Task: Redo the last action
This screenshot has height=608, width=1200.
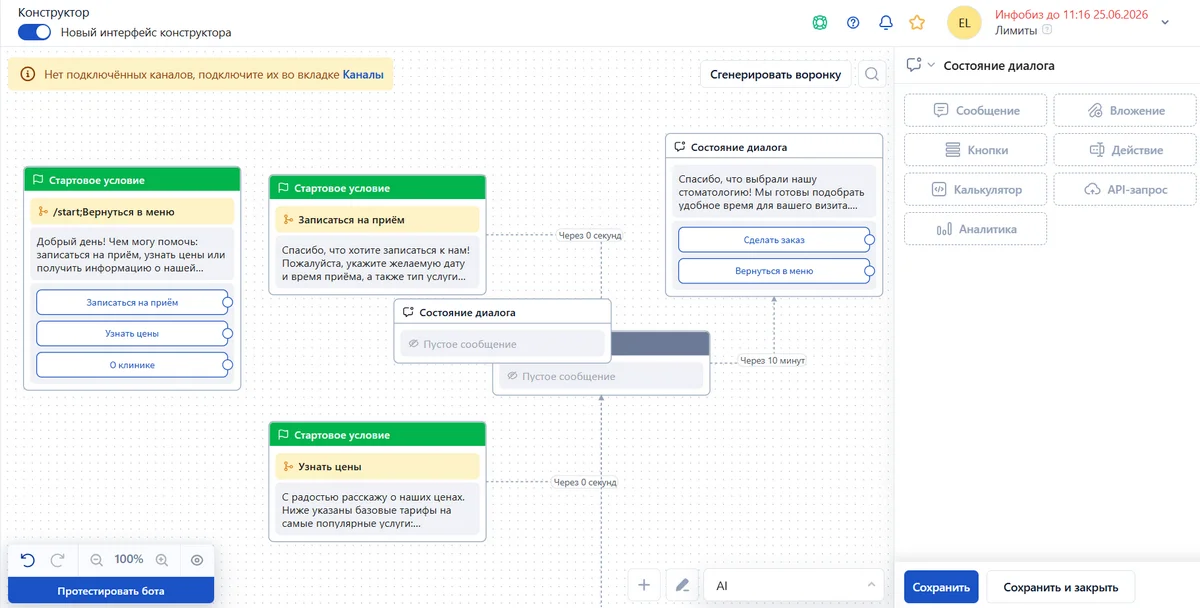Action: (x=58, y=560)
